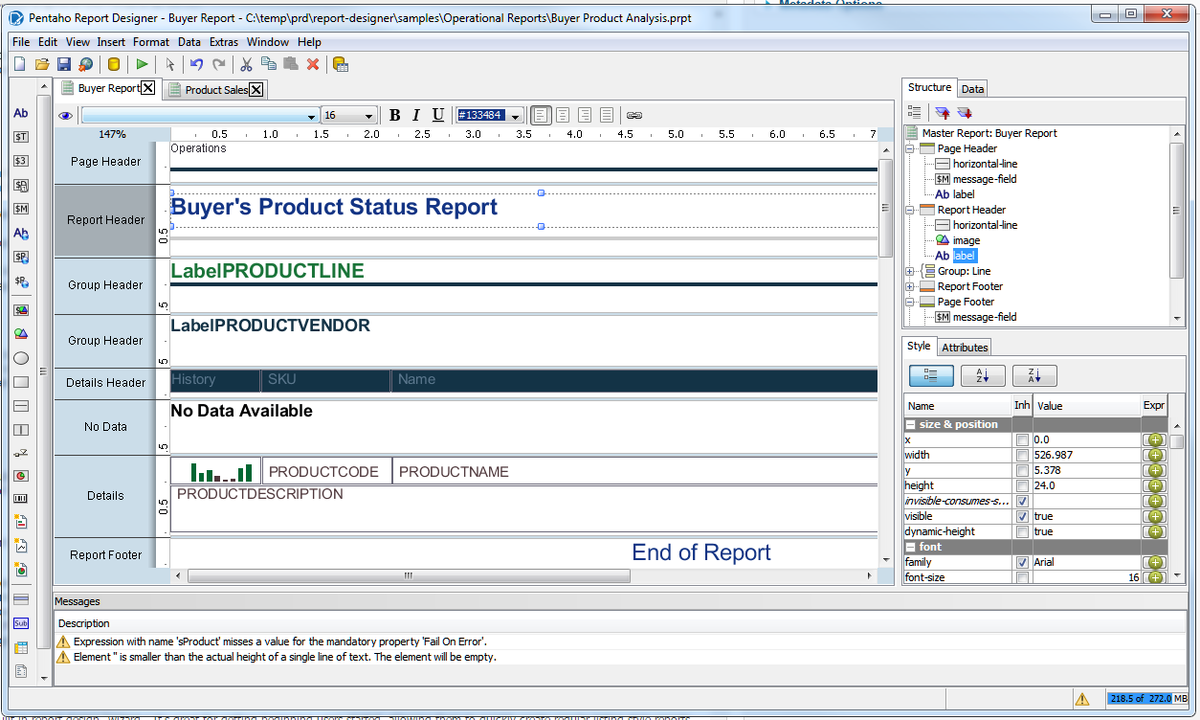Screen dimensions: 1200x720
Task: Open the font size 16 dropdown
Action: 369,116
